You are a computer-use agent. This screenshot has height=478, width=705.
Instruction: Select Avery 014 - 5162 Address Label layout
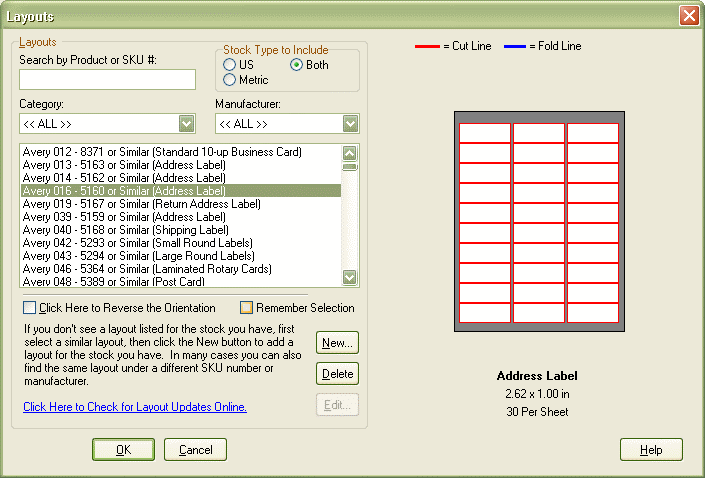(181, 178)
